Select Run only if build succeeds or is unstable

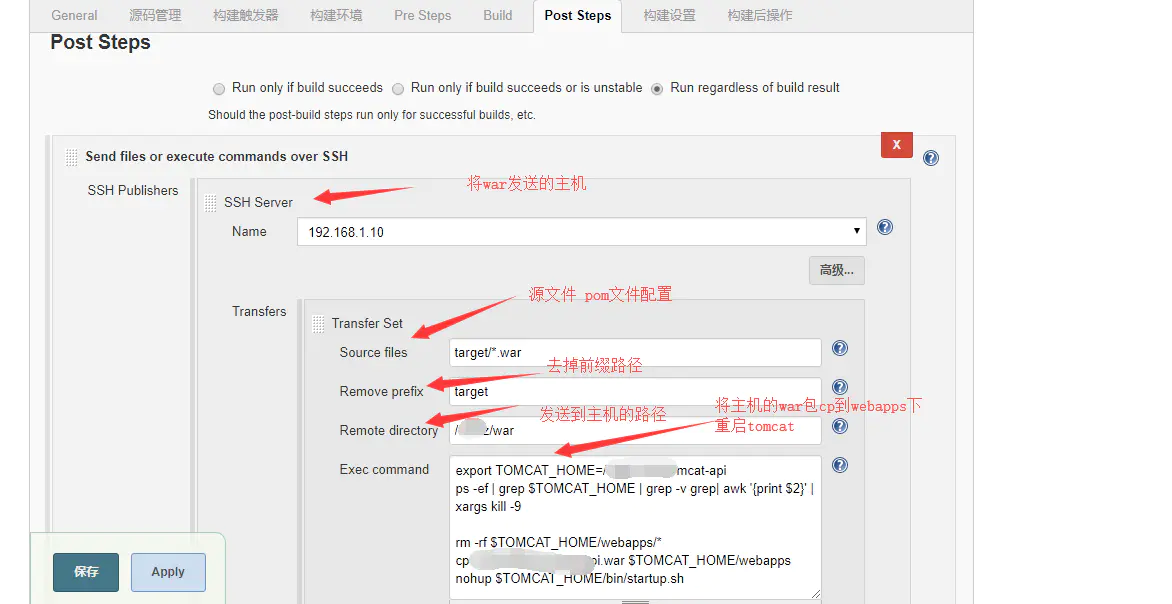click(x=398, y=89)
